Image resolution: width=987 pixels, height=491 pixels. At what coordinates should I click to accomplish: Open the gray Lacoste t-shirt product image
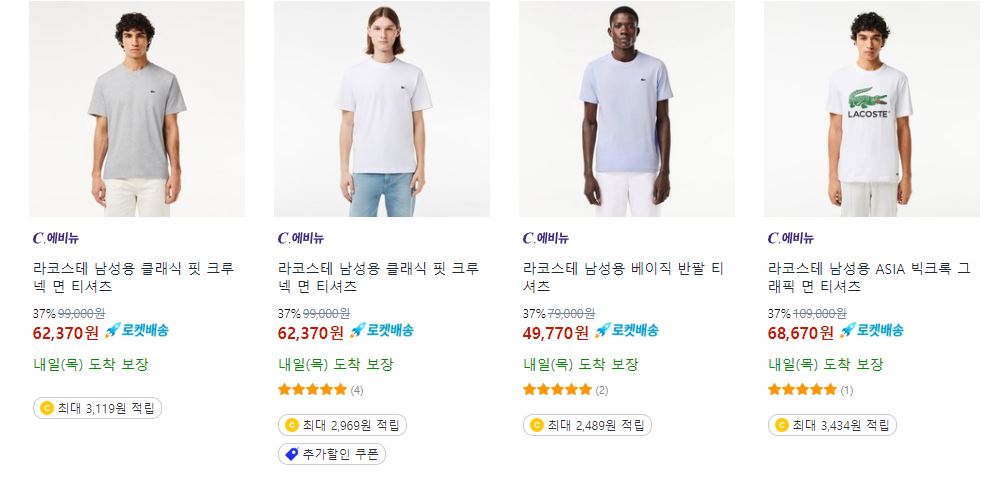137,109
